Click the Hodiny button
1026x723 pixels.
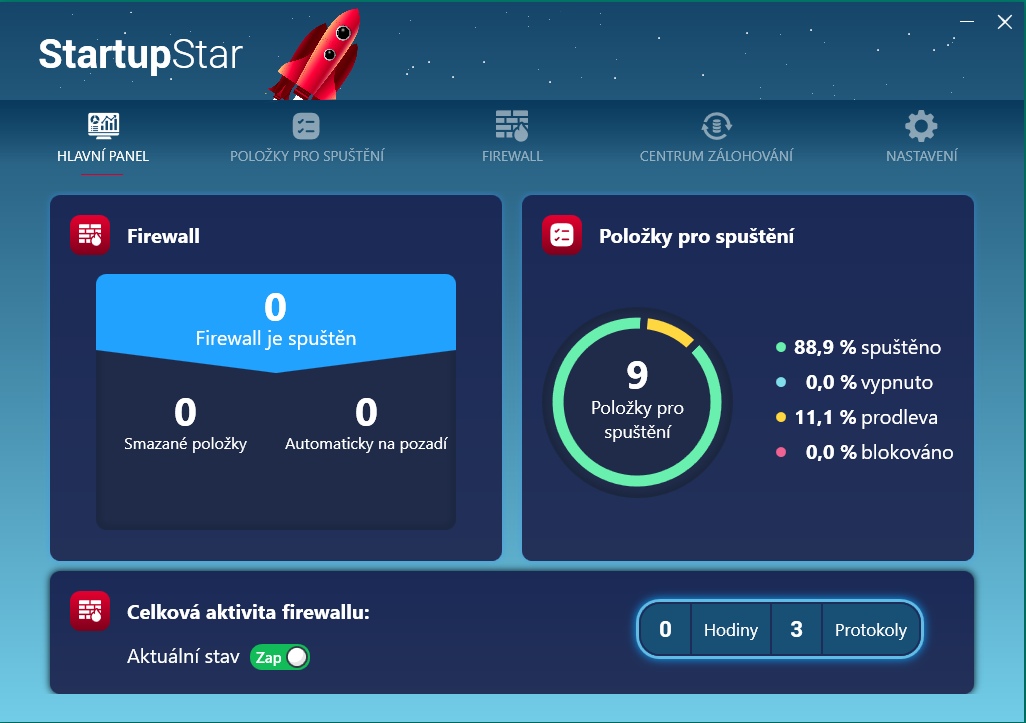click(x=730, y=630)
